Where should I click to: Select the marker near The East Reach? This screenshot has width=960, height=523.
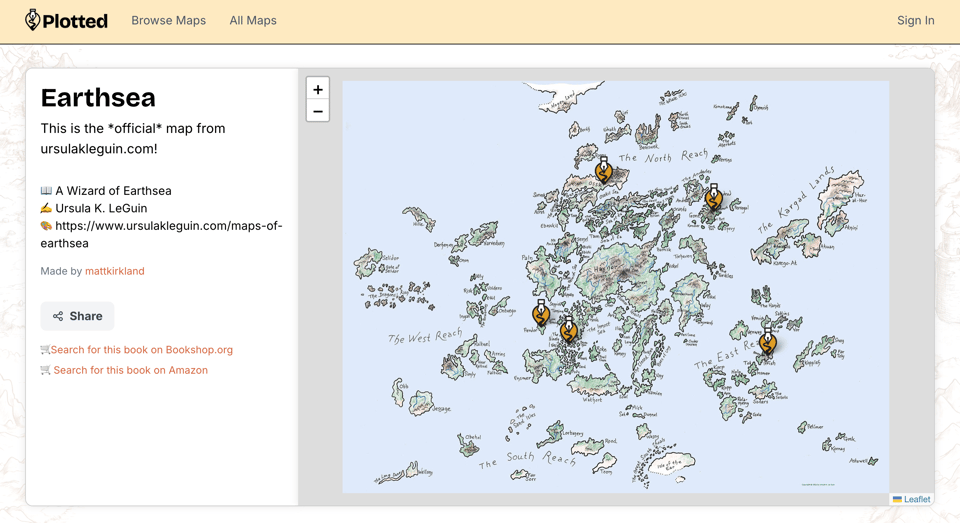[x=767, y=342]
